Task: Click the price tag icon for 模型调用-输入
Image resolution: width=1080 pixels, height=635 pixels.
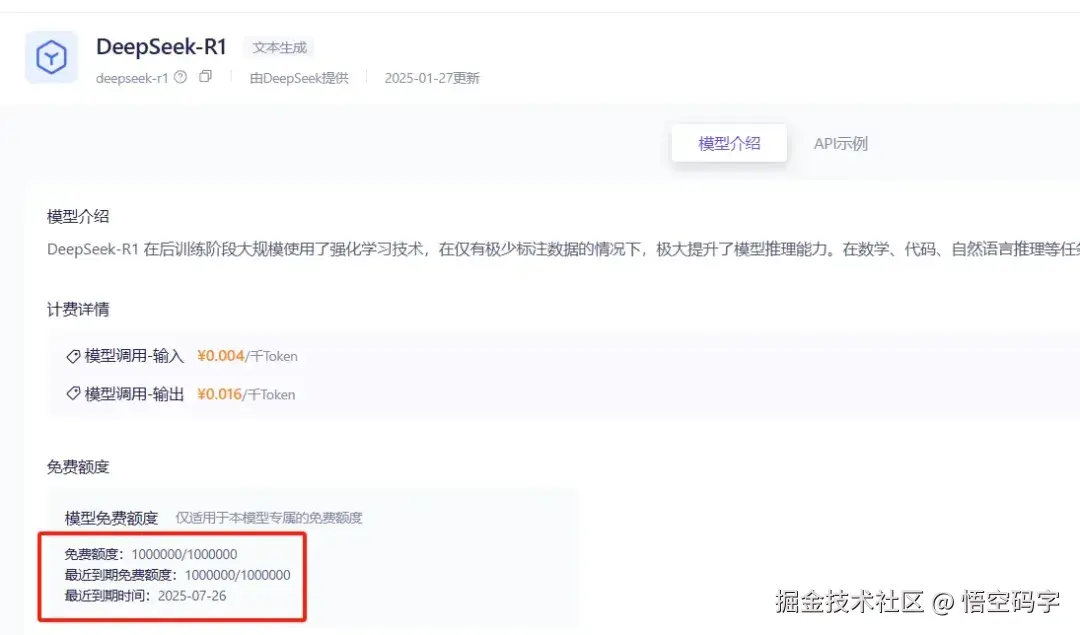Action: [x=73, y=356]
